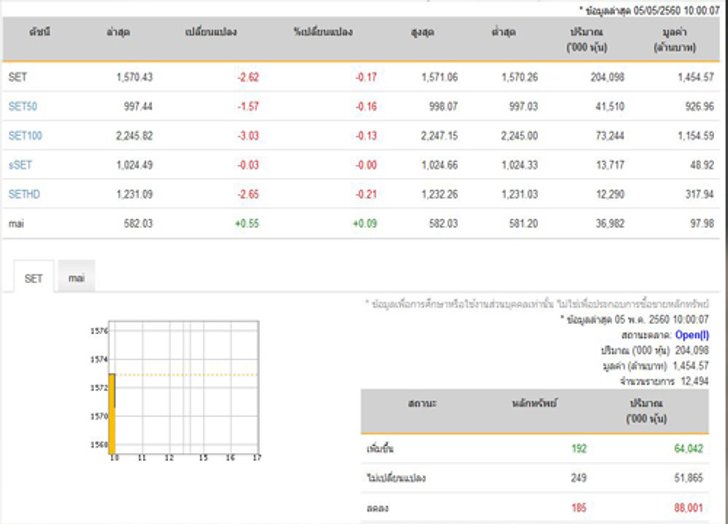Click mai percent change +0.09

pos(365,223)
